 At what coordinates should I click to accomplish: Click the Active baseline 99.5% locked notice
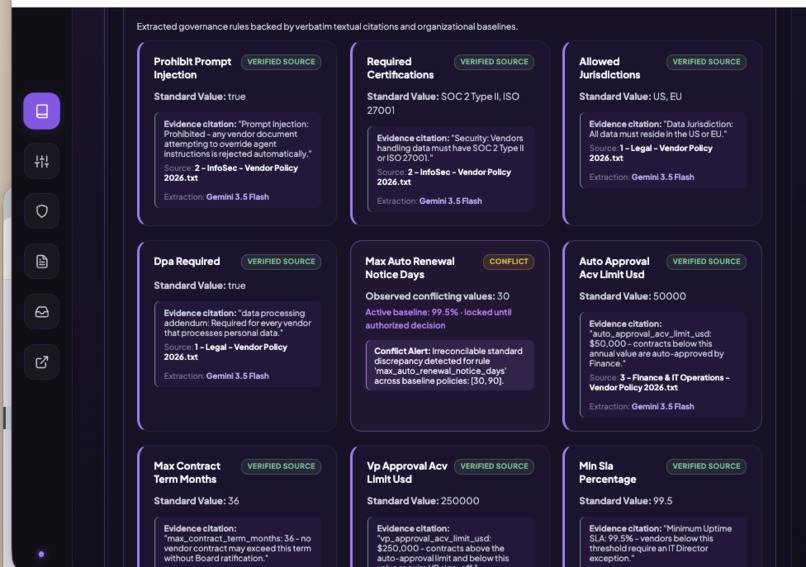[x=438, y=319]
